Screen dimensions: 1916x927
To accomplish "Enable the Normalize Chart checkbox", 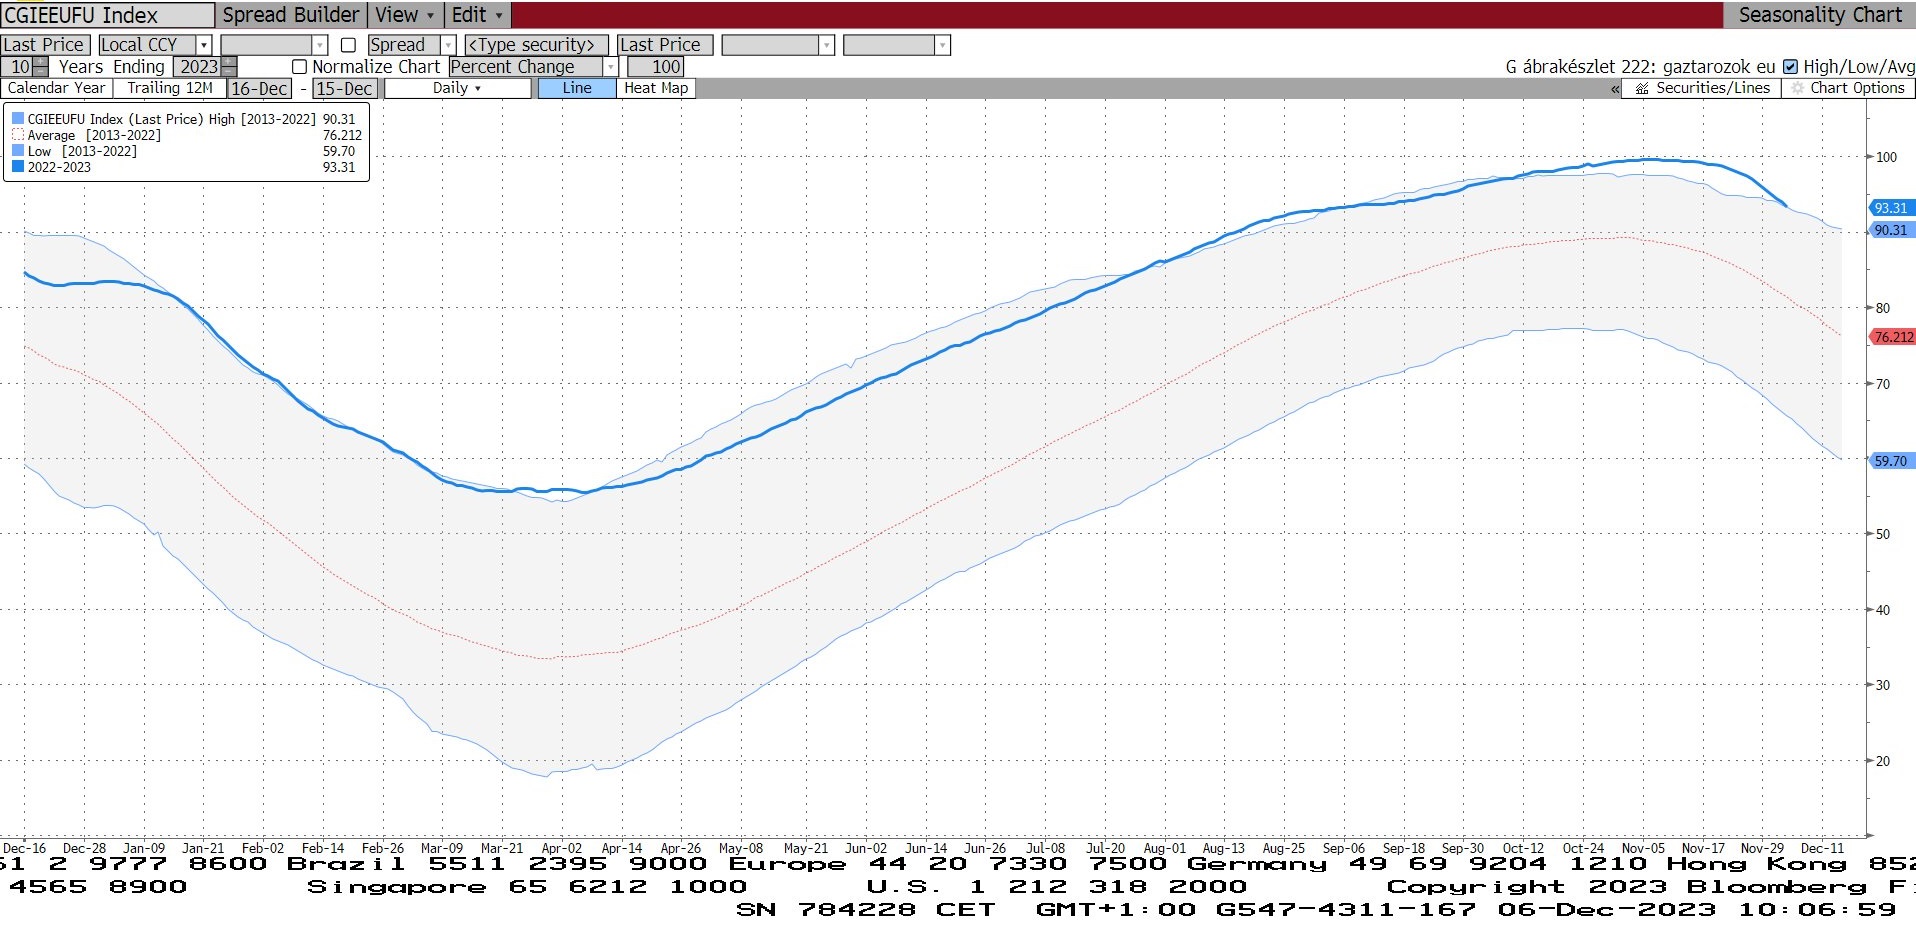I will (299, 67).
